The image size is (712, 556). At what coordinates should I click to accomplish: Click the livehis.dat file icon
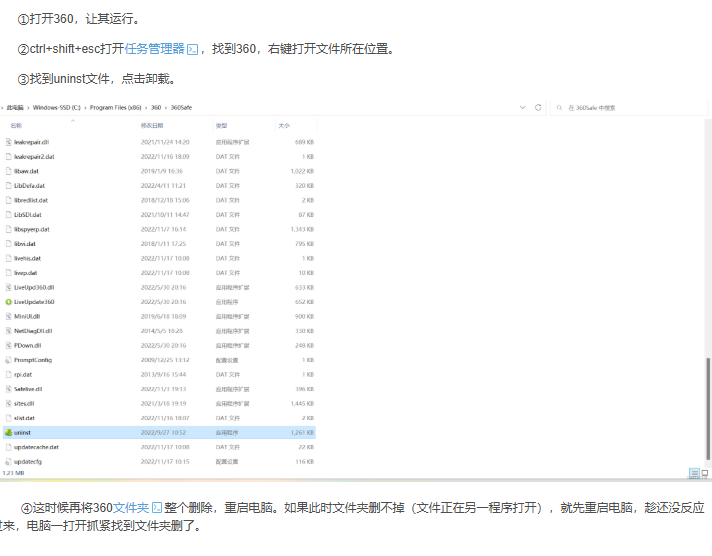(8, 258)
